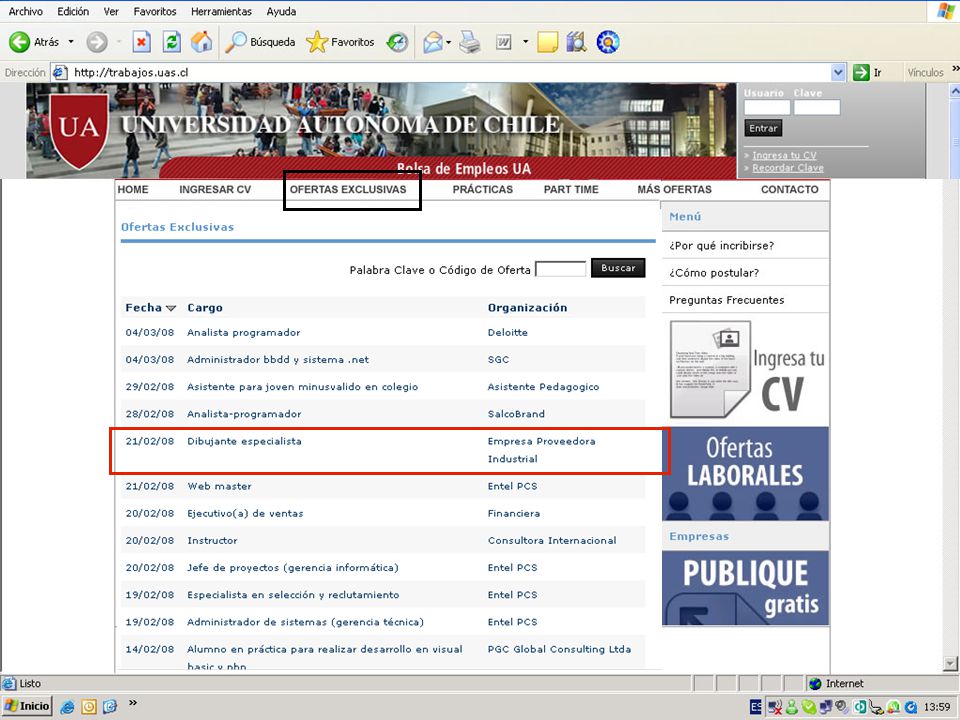Viewport: 960px width, 720px height.
Task: Open the Dibujante especialista job offer
Action: (x=244, y=441)
